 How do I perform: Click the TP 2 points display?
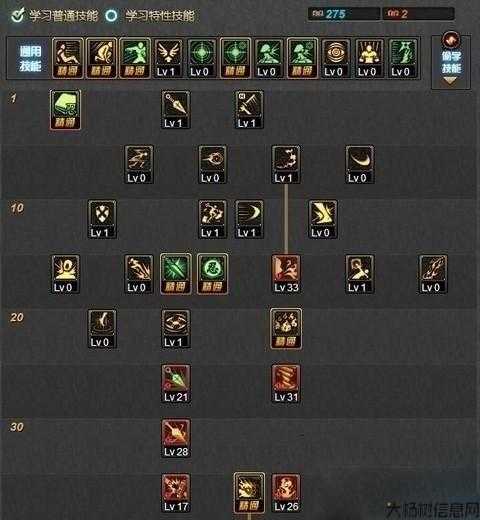pos(419,14)
